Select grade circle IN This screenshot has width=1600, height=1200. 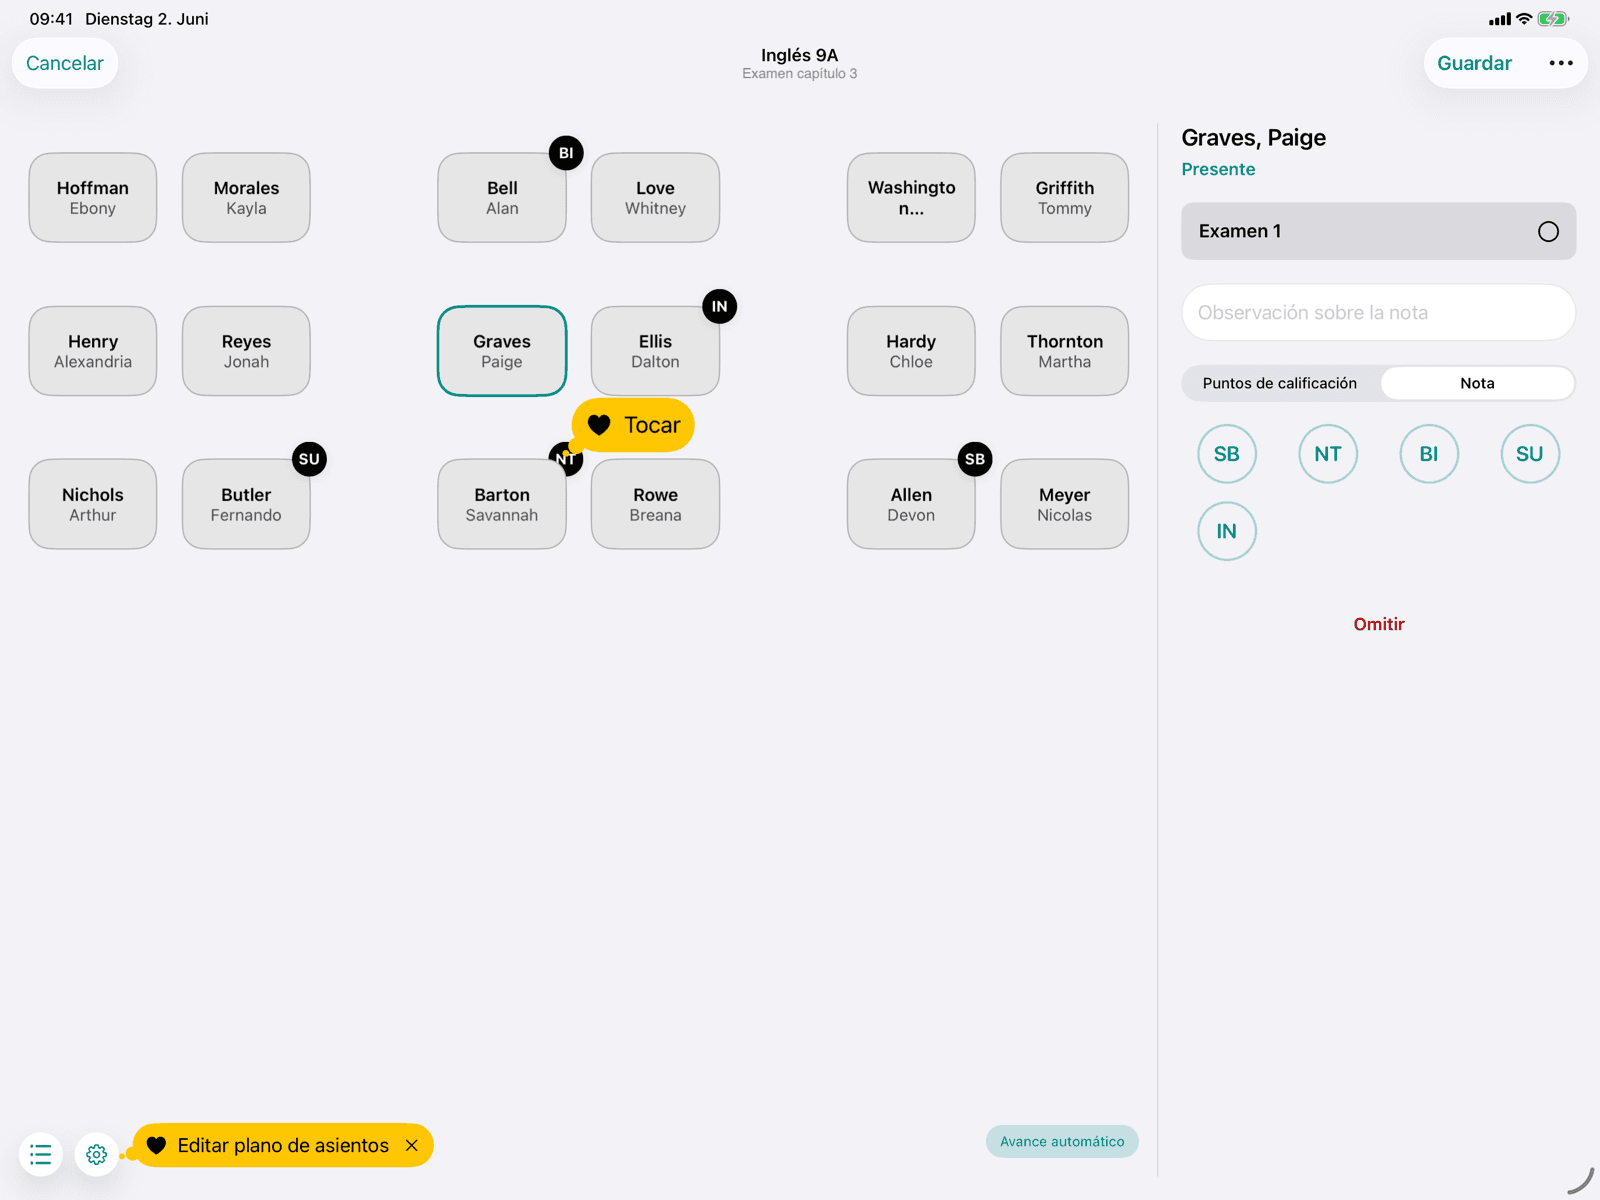1227,531
